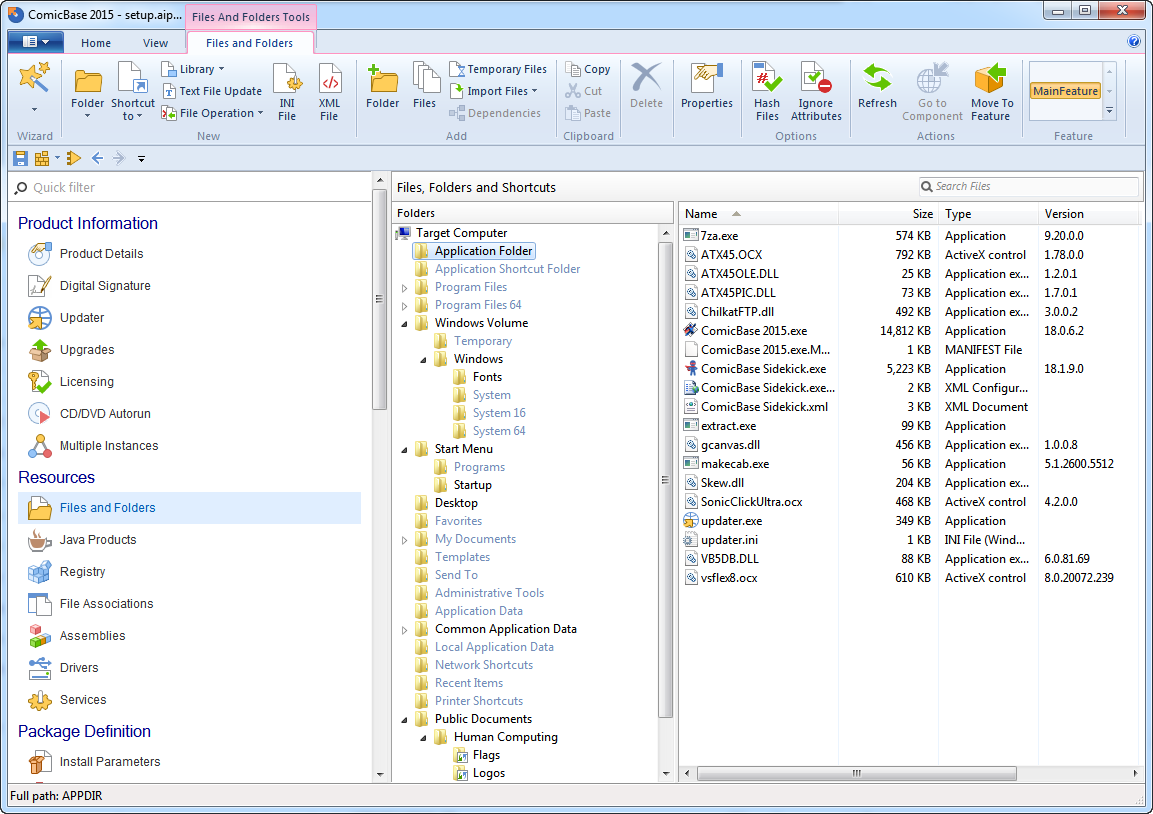Screen dimensions: 1153x814
Task: Add a new INI File
Action: pos(287,91)
